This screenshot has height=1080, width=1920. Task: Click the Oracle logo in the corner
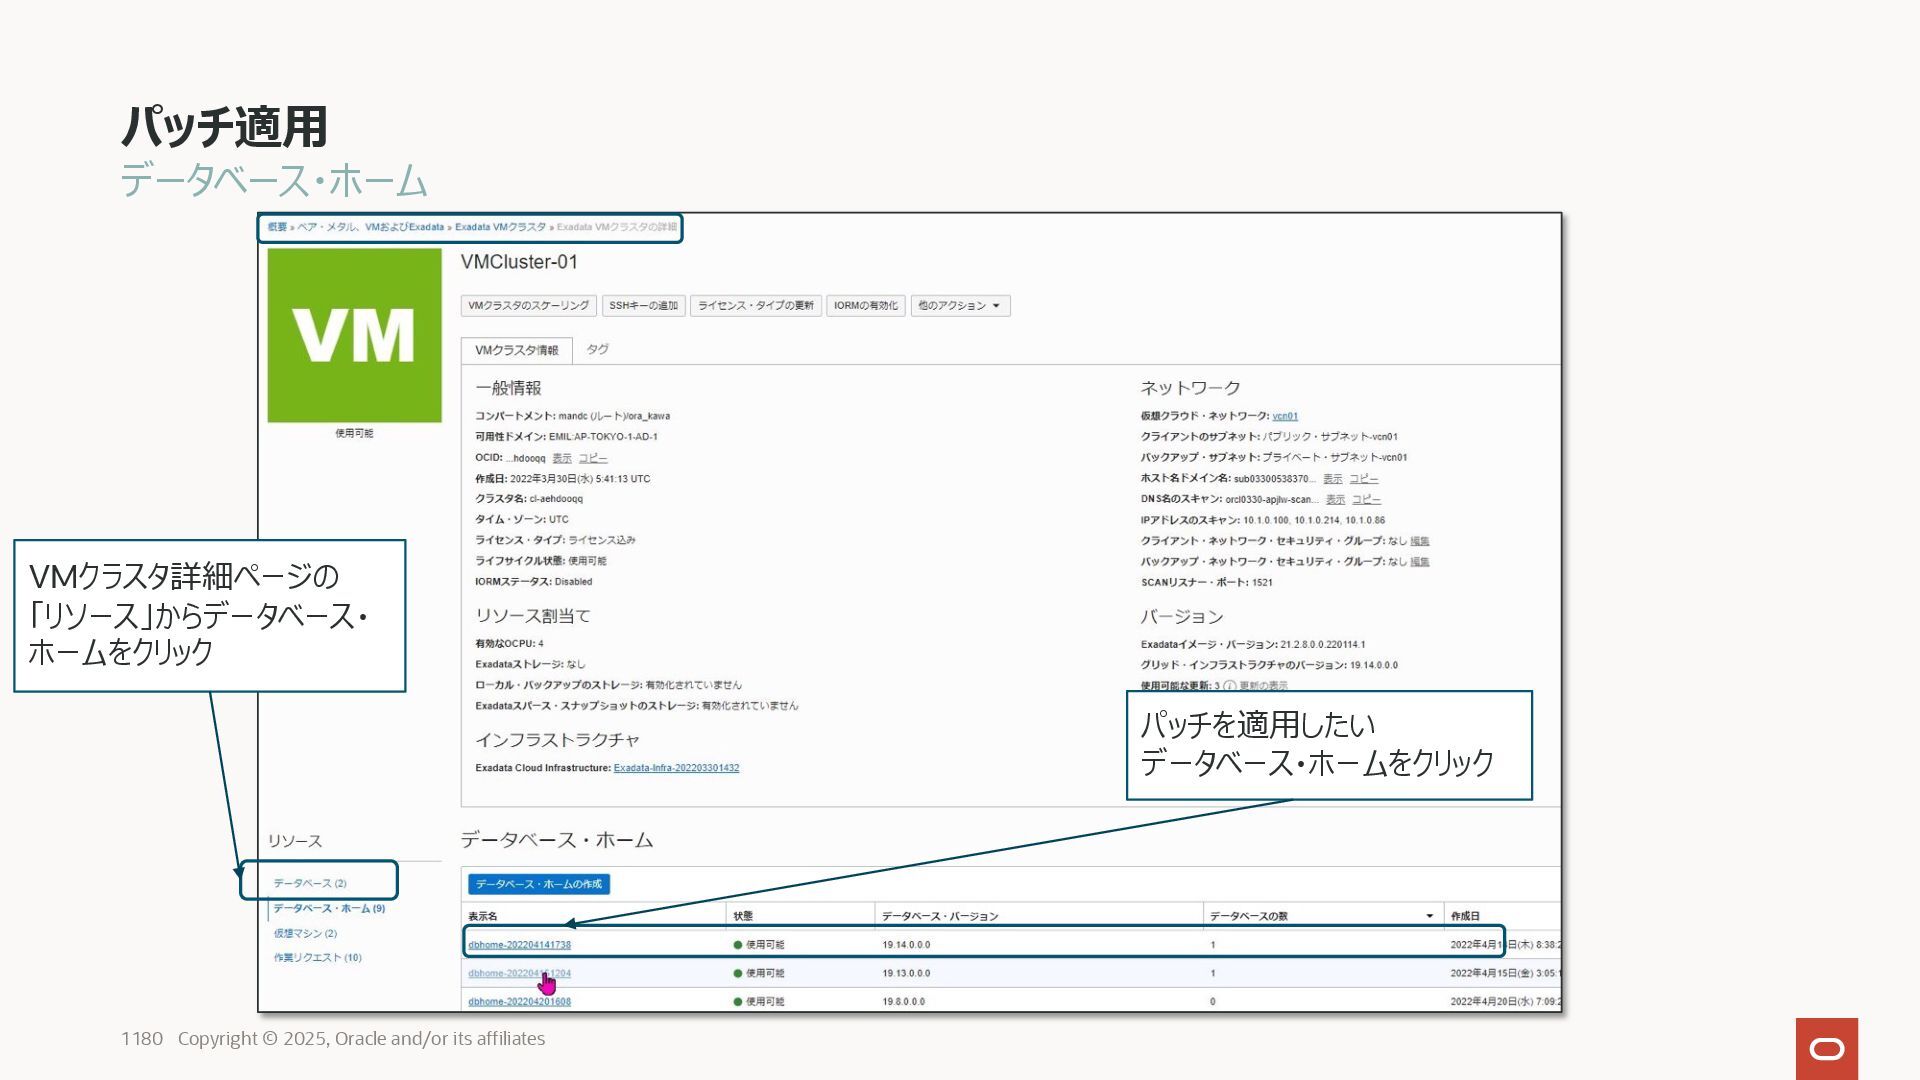tap(1826, 1048)
